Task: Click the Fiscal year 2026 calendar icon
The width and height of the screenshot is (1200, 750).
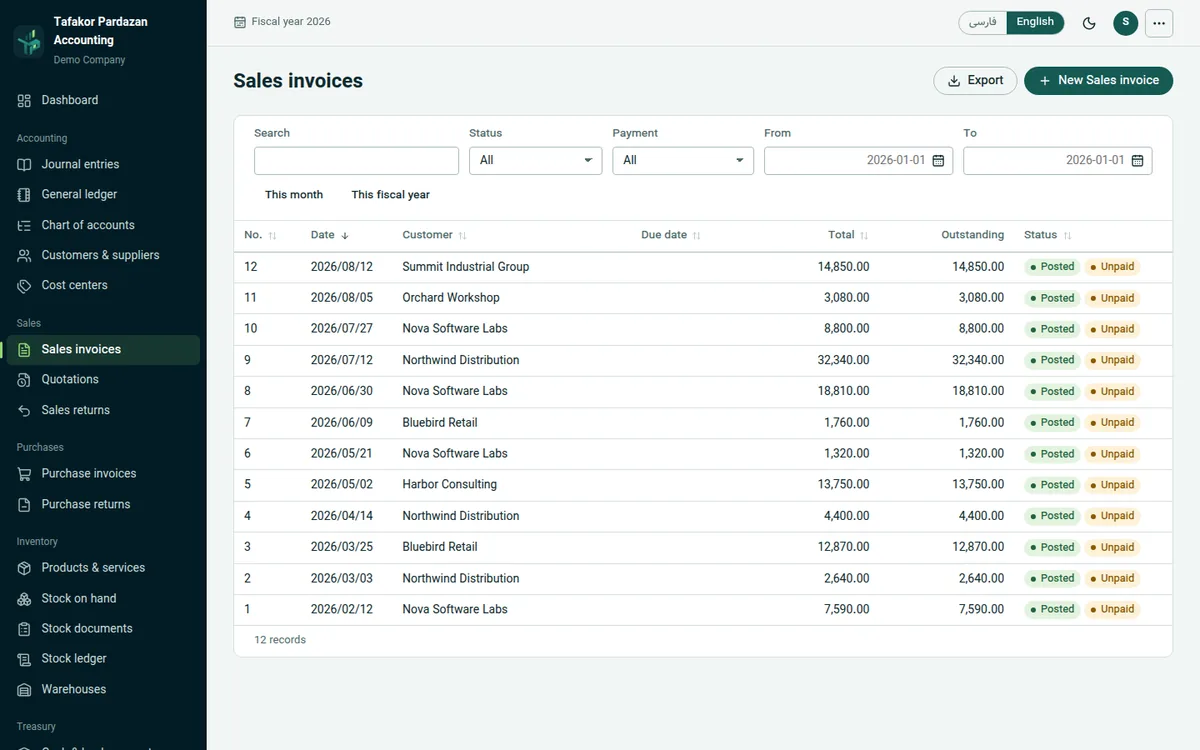Action: coord(239,22)
